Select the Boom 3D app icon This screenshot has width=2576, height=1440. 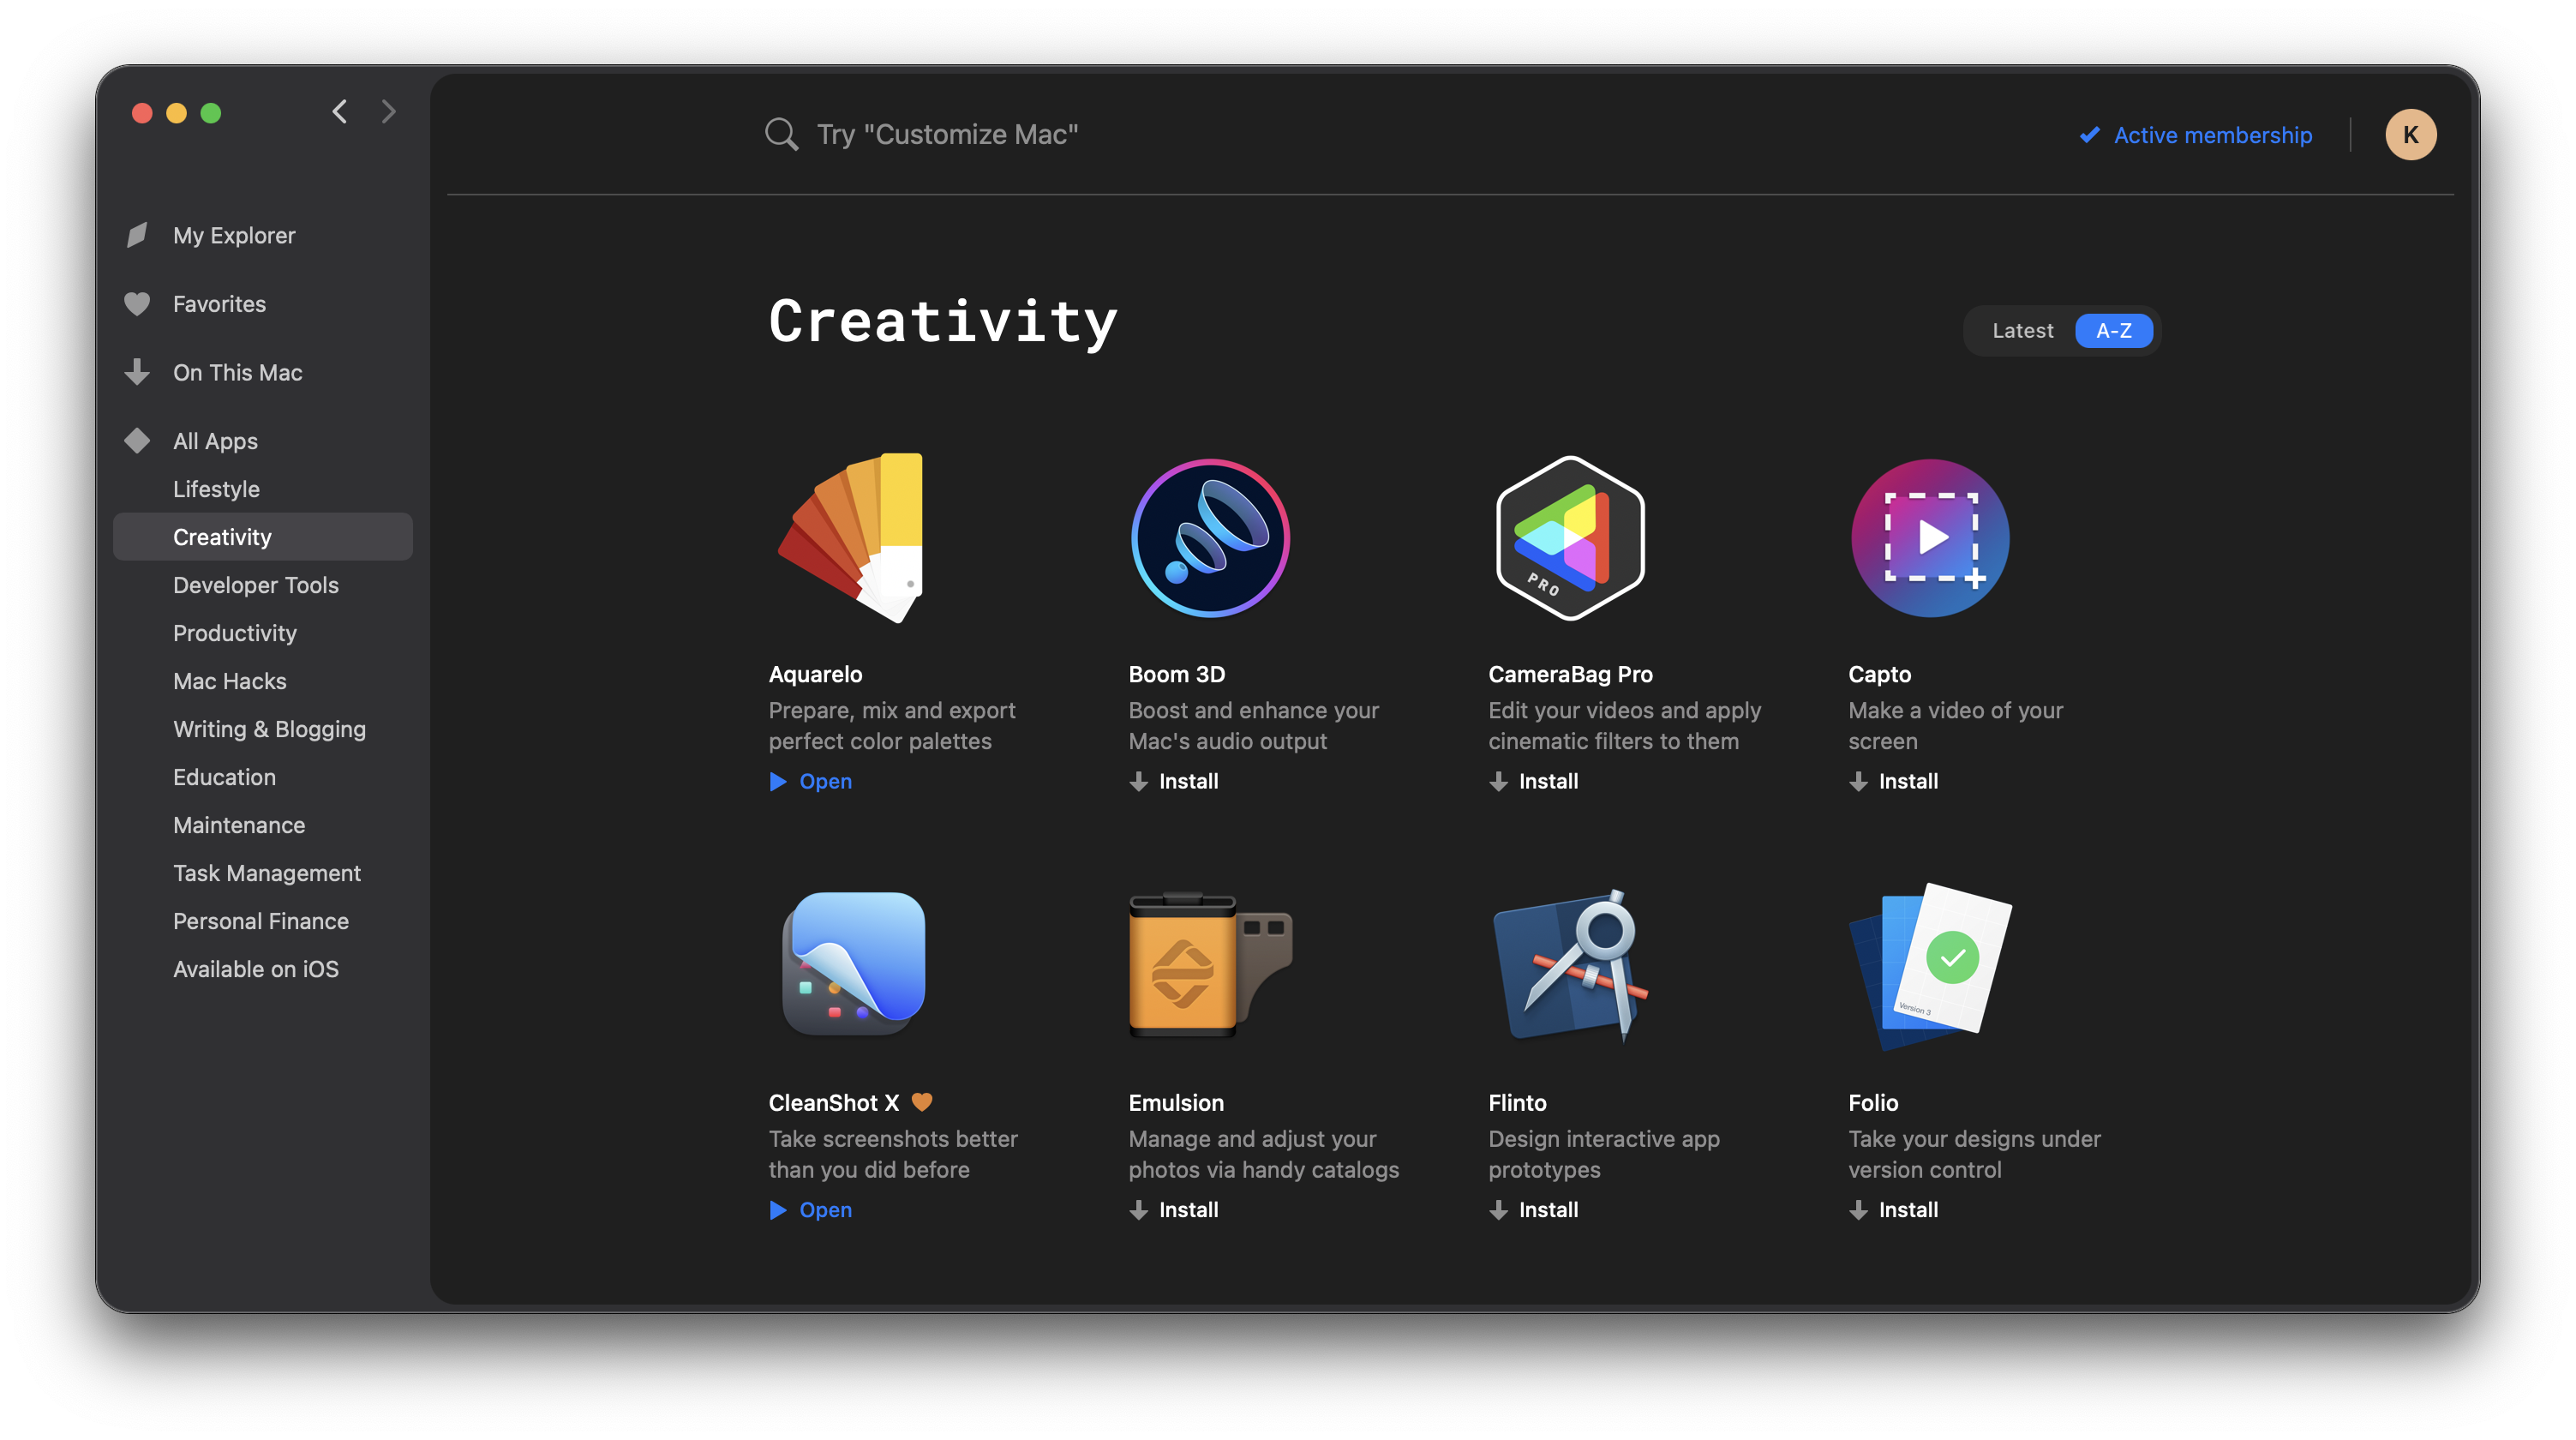point(1210,538)
